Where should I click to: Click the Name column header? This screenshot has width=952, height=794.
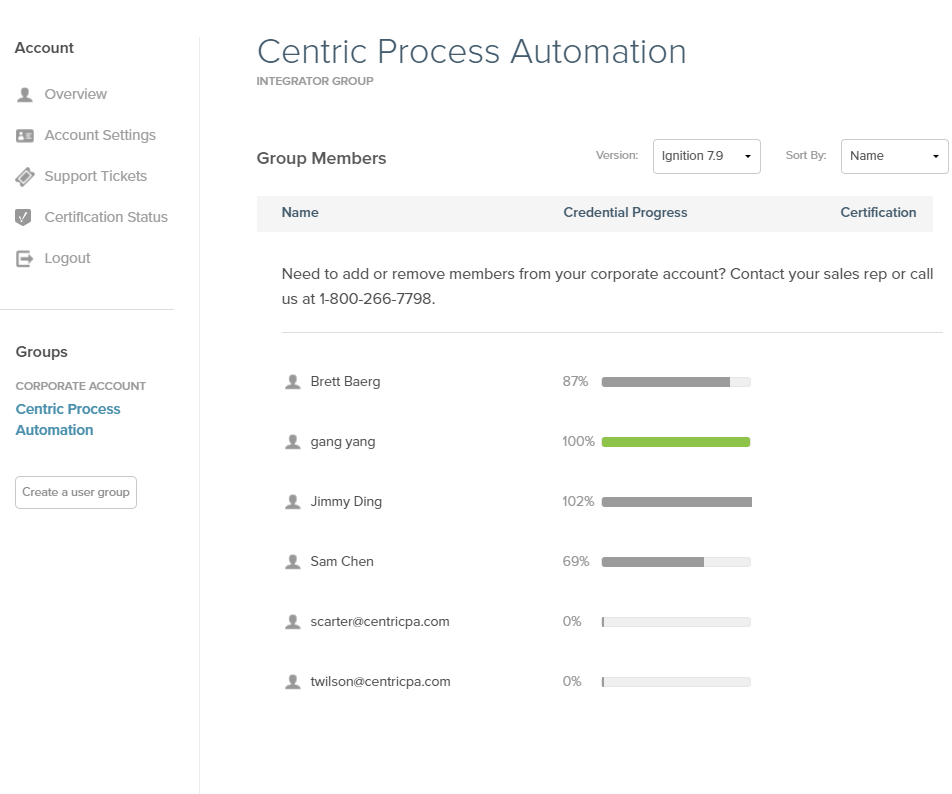300,212
